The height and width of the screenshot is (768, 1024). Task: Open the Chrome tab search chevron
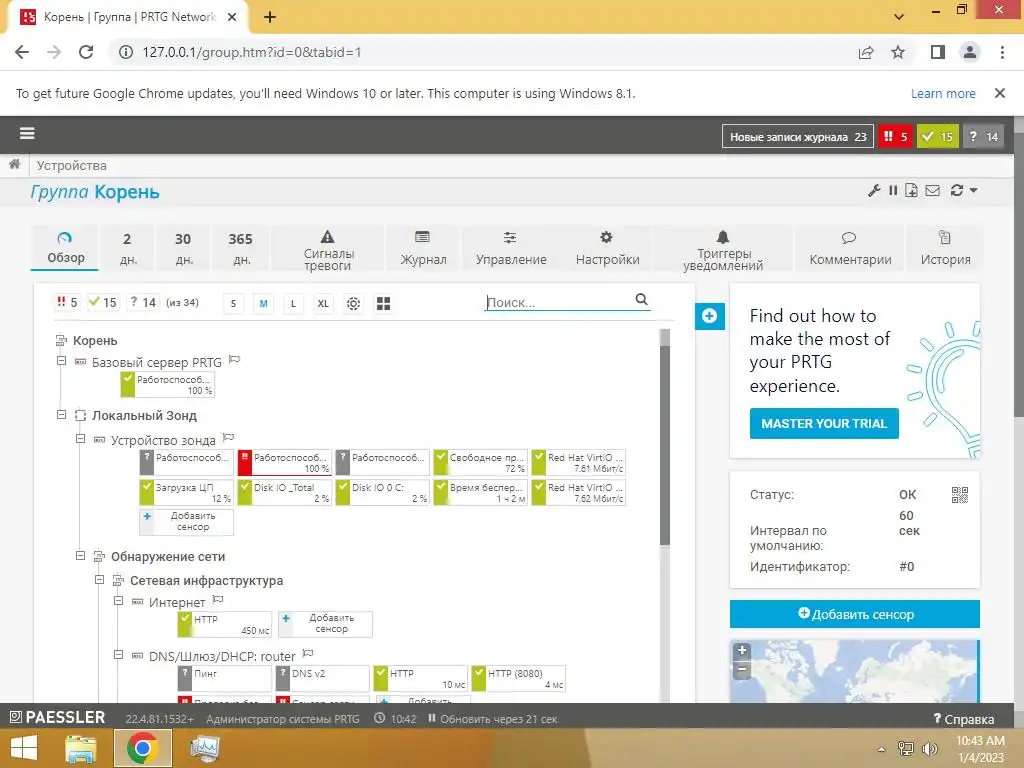899,16
